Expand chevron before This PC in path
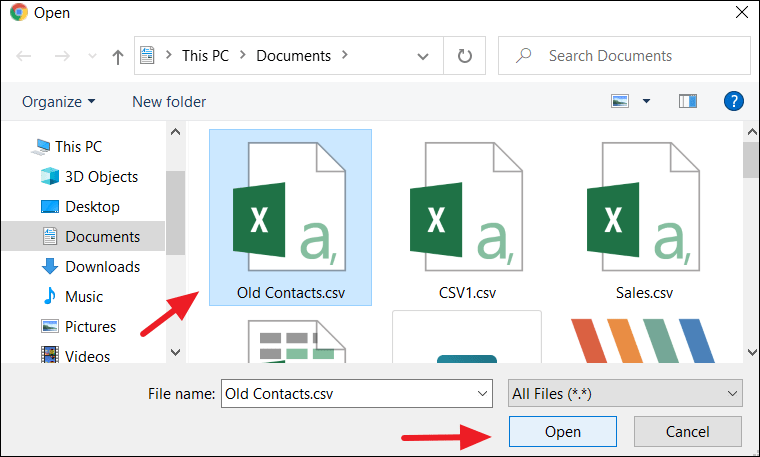This screenshot has height=457, width=760. coord(169,55)
